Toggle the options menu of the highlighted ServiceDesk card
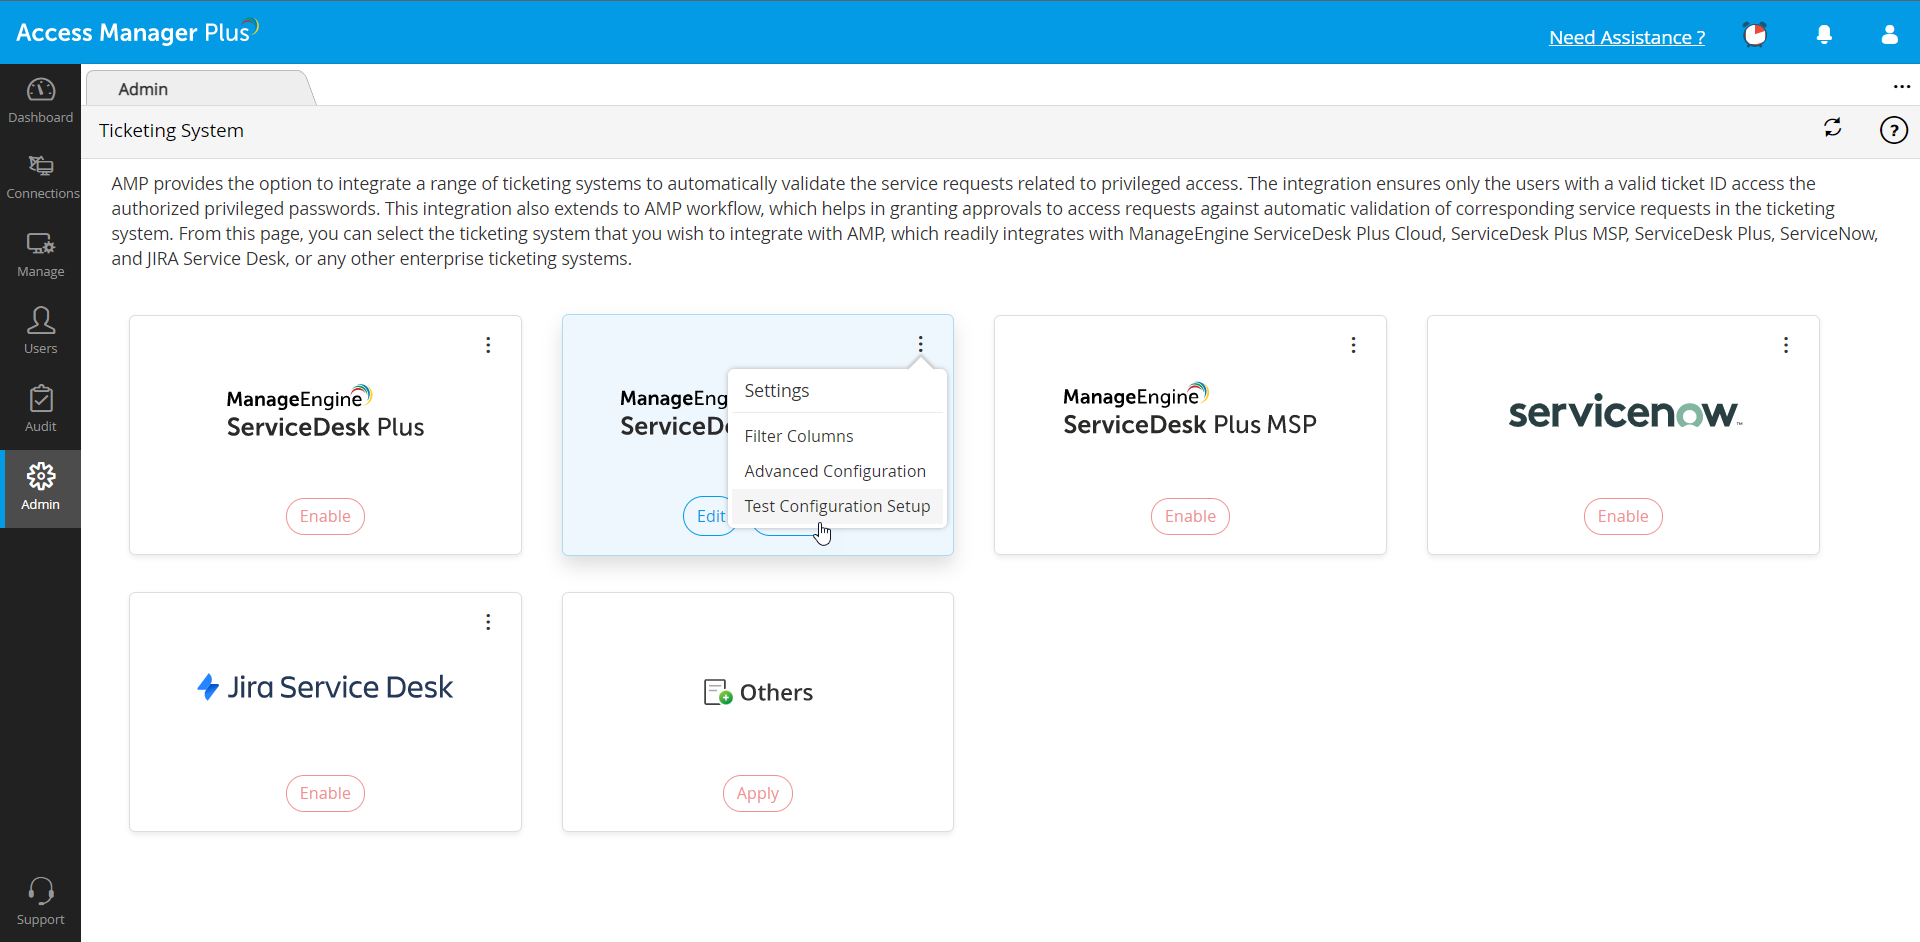1920x942 pixels. pyautogui.click(x=921, y=345)
